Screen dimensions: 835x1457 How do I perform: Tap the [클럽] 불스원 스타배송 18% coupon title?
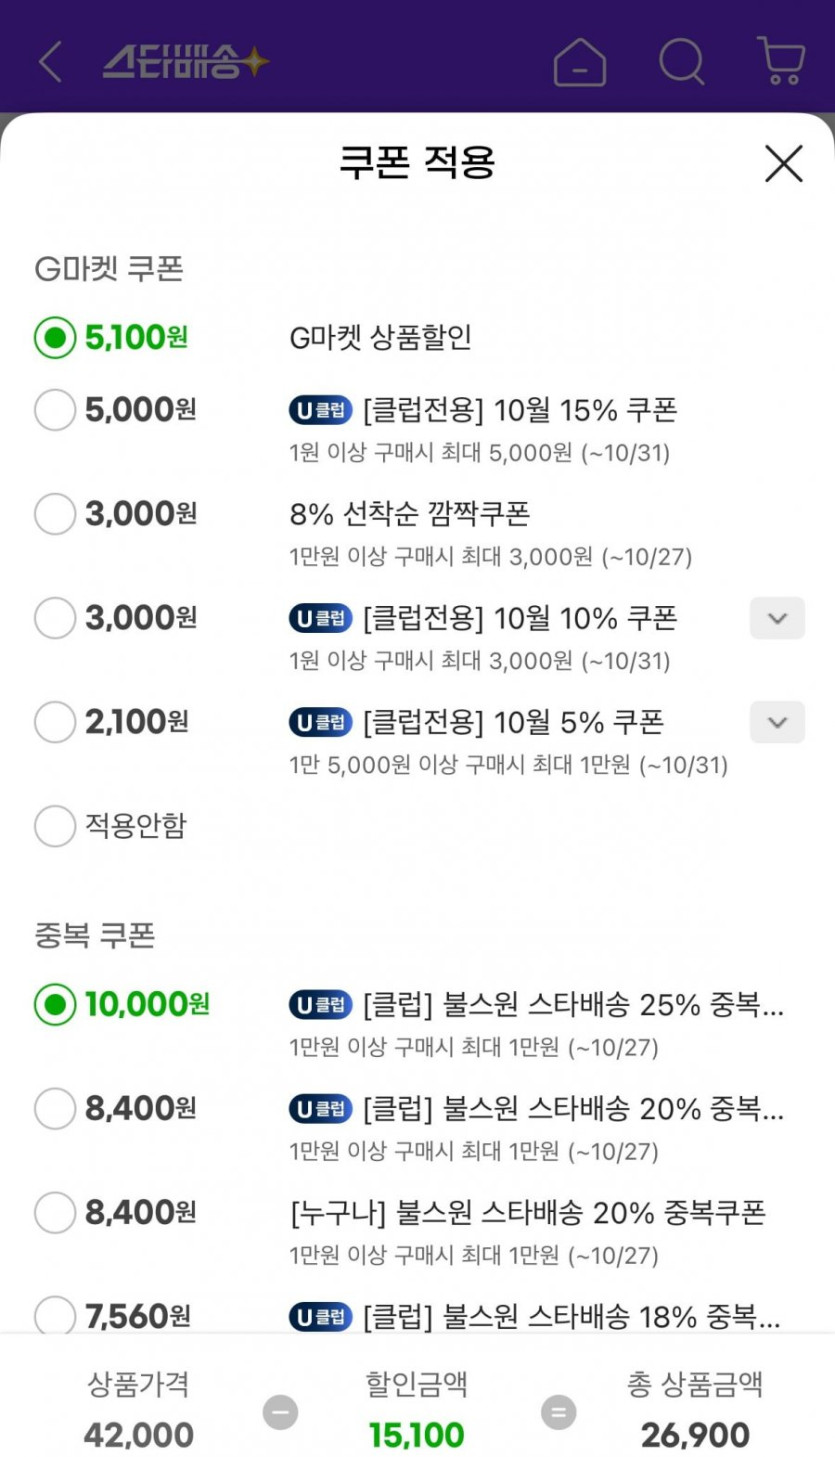pyautogui.click(x=572, y=1316)
